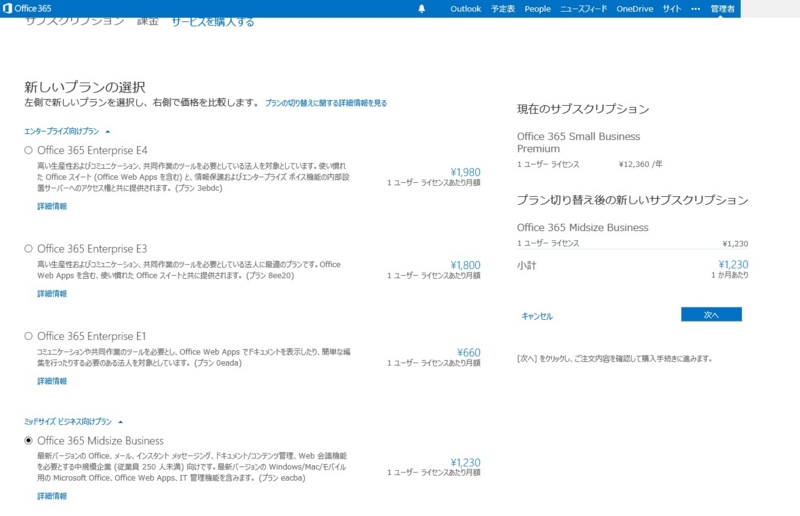Open 詳細情報 for Enterprise E3
800x516 pixels.
pyautogui.click(x=52, y=293)
